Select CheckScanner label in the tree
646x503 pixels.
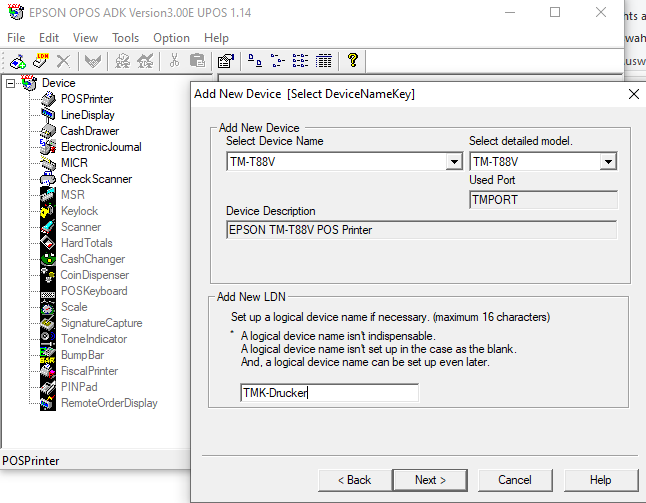[96, 179]
